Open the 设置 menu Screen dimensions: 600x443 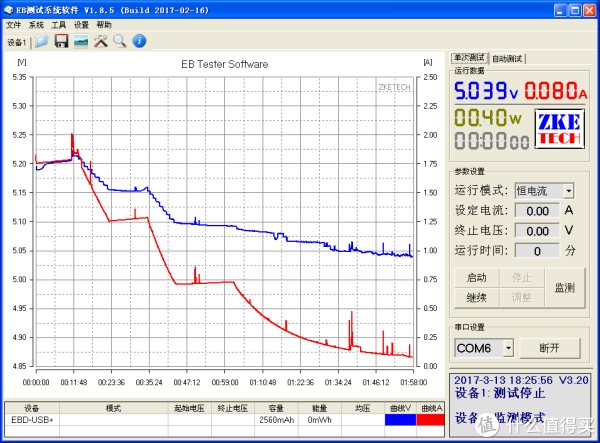(81, 25)
